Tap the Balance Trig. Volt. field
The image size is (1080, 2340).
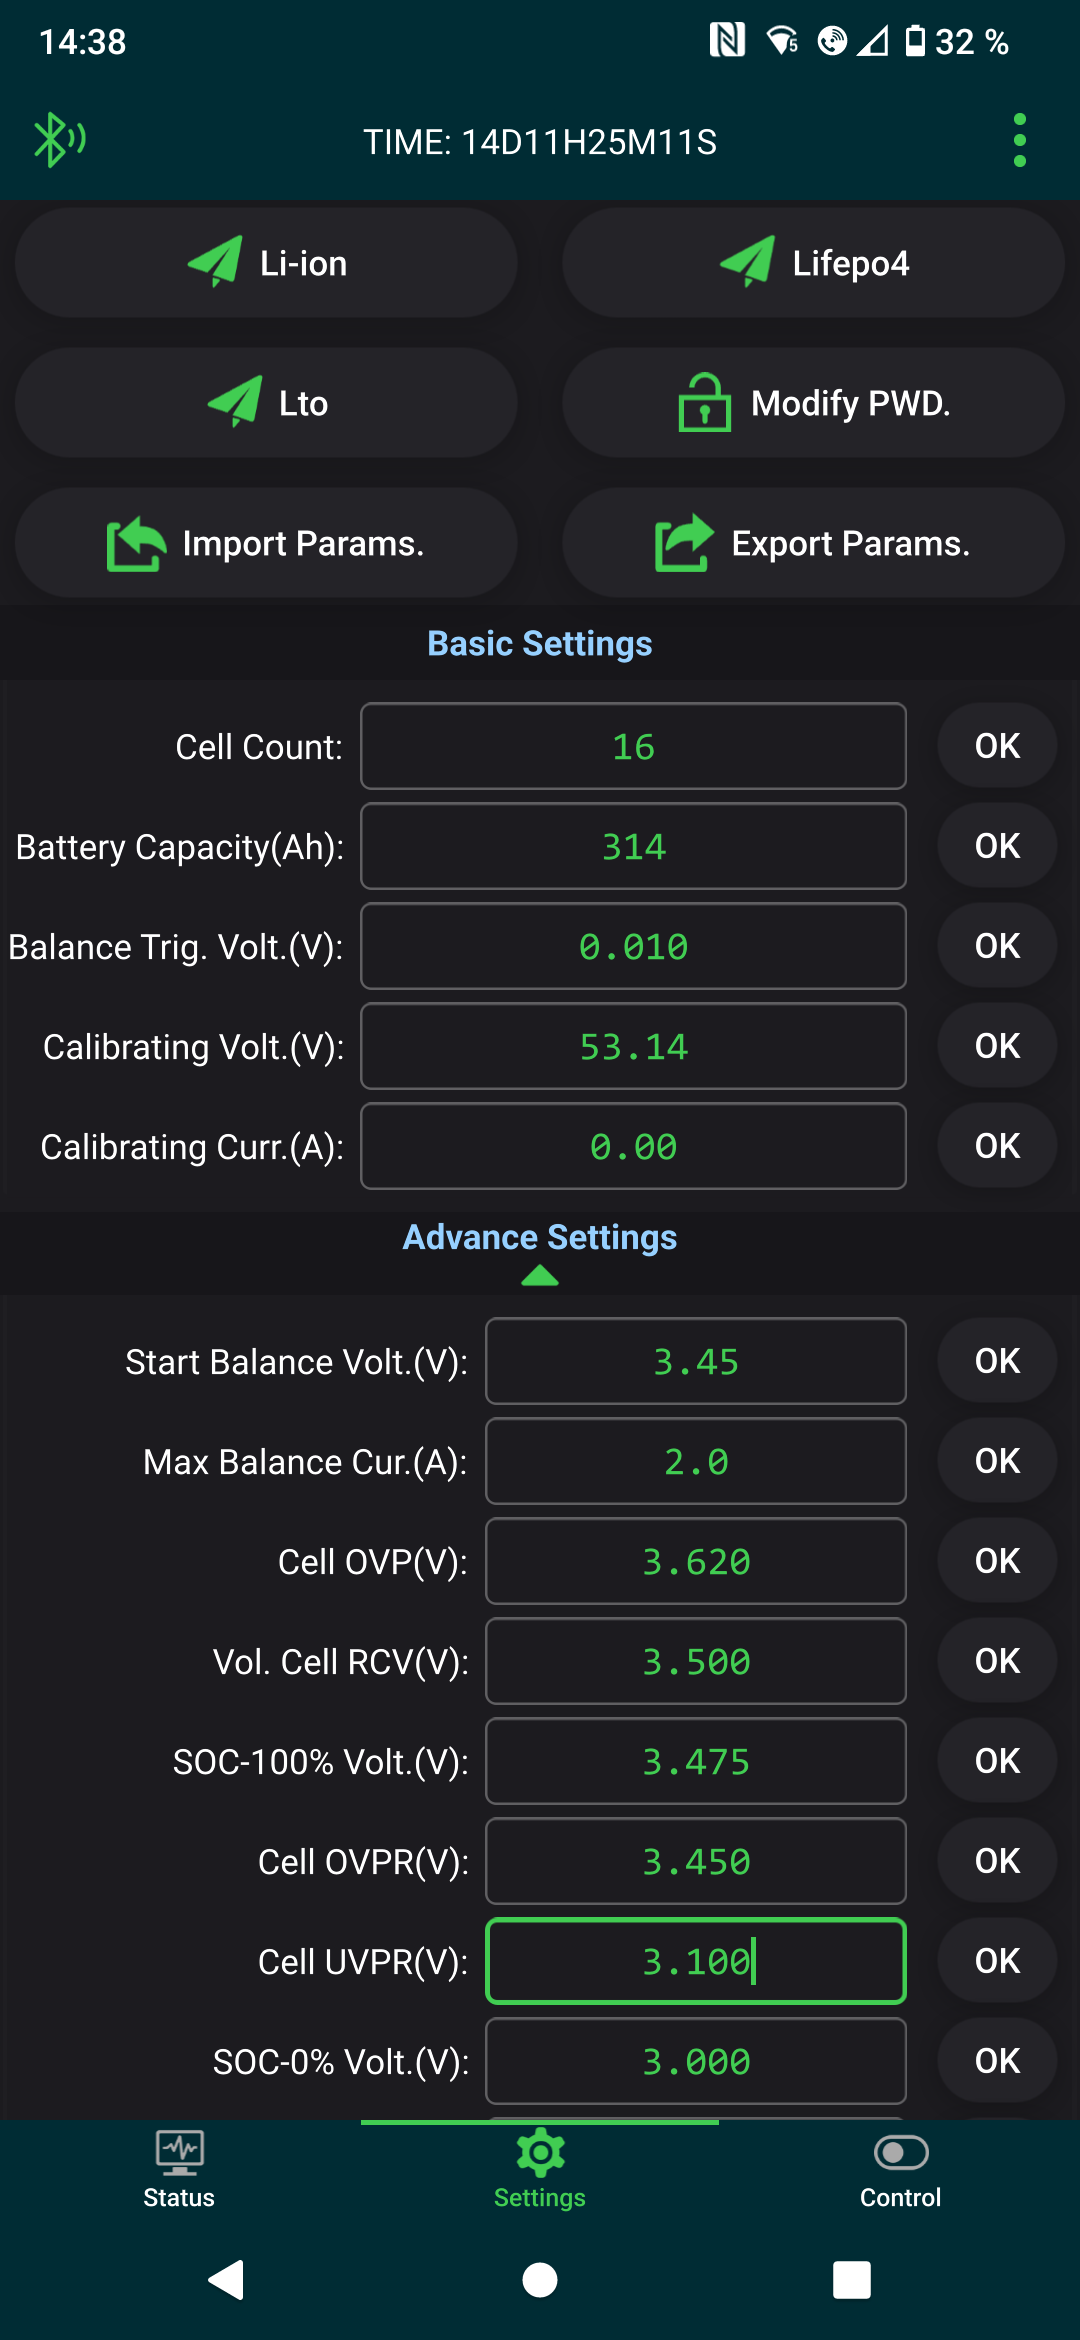click(633, 946)
